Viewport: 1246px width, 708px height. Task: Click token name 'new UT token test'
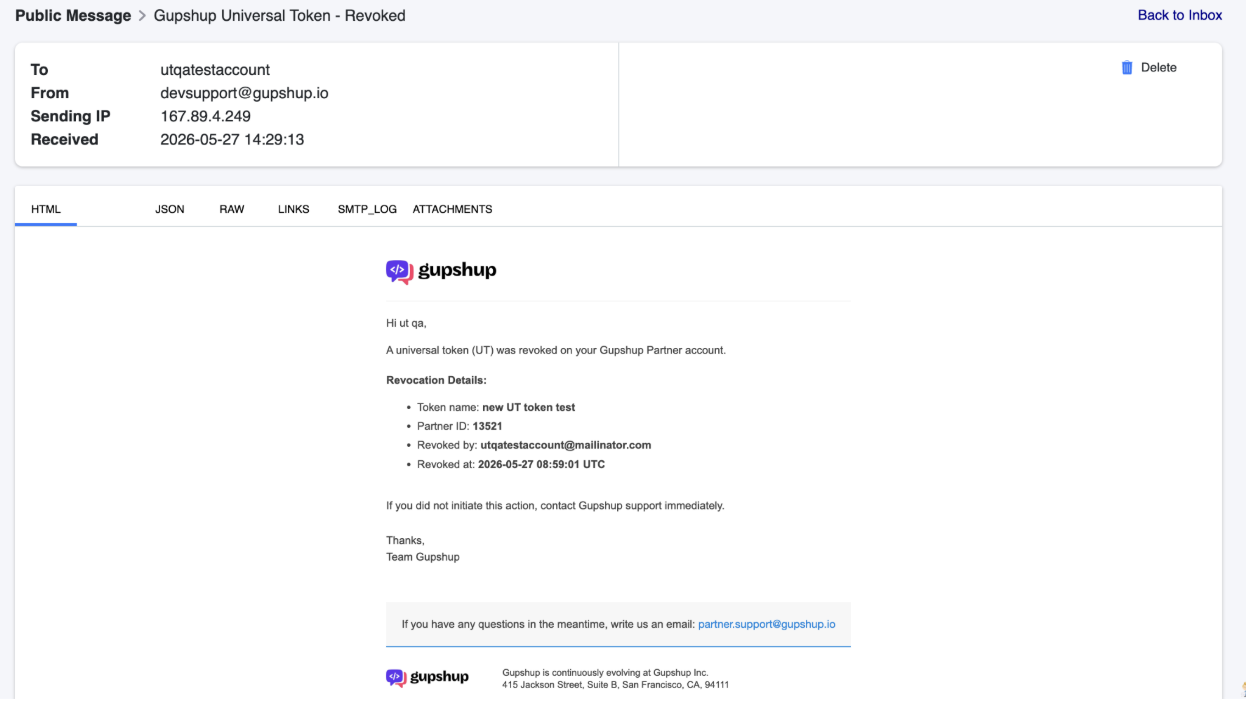pos(528,407)
